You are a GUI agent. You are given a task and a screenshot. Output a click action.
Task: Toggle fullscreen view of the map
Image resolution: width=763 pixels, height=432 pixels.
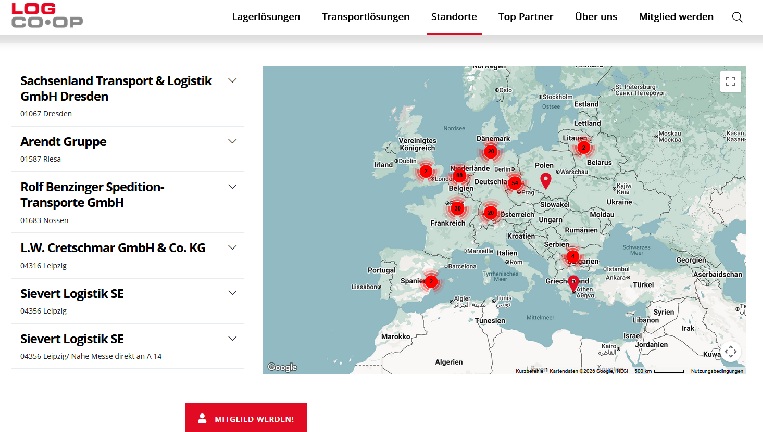[x=730, y=81]
